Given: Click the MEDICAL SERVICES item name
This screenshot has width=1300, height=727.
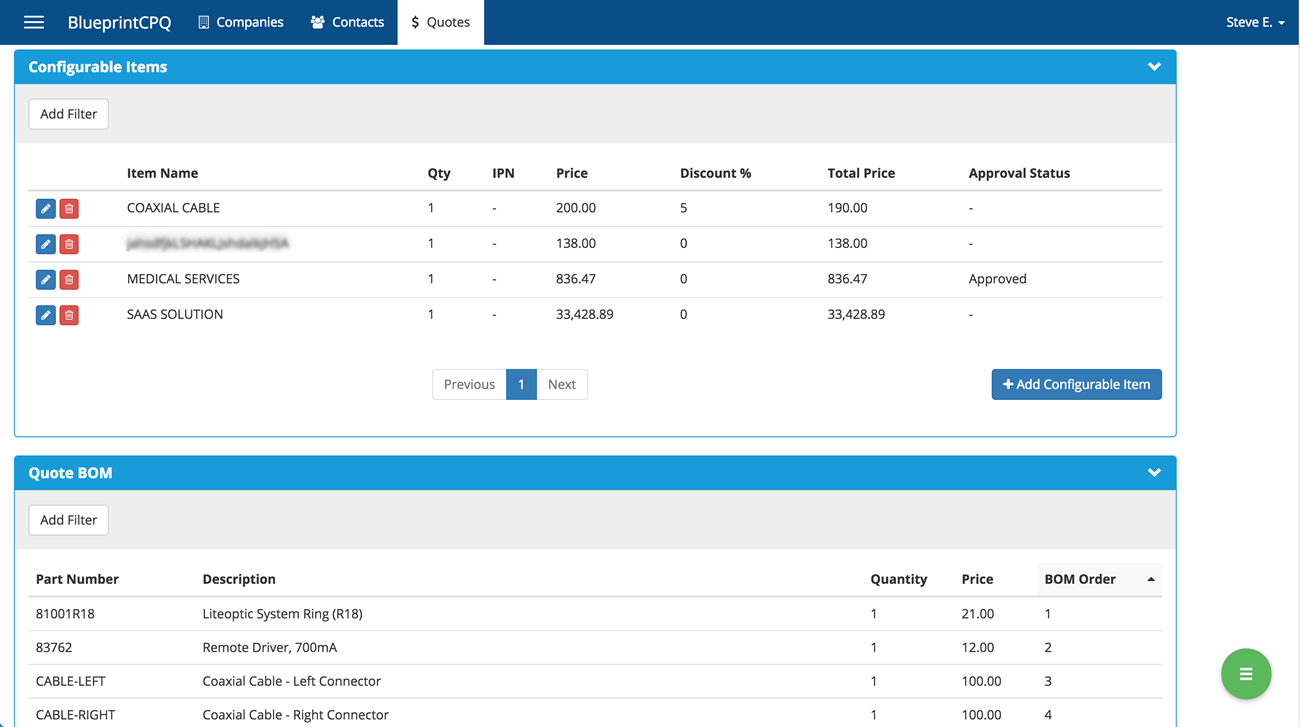Looking at the screenshot, I should tap(183, 279).
